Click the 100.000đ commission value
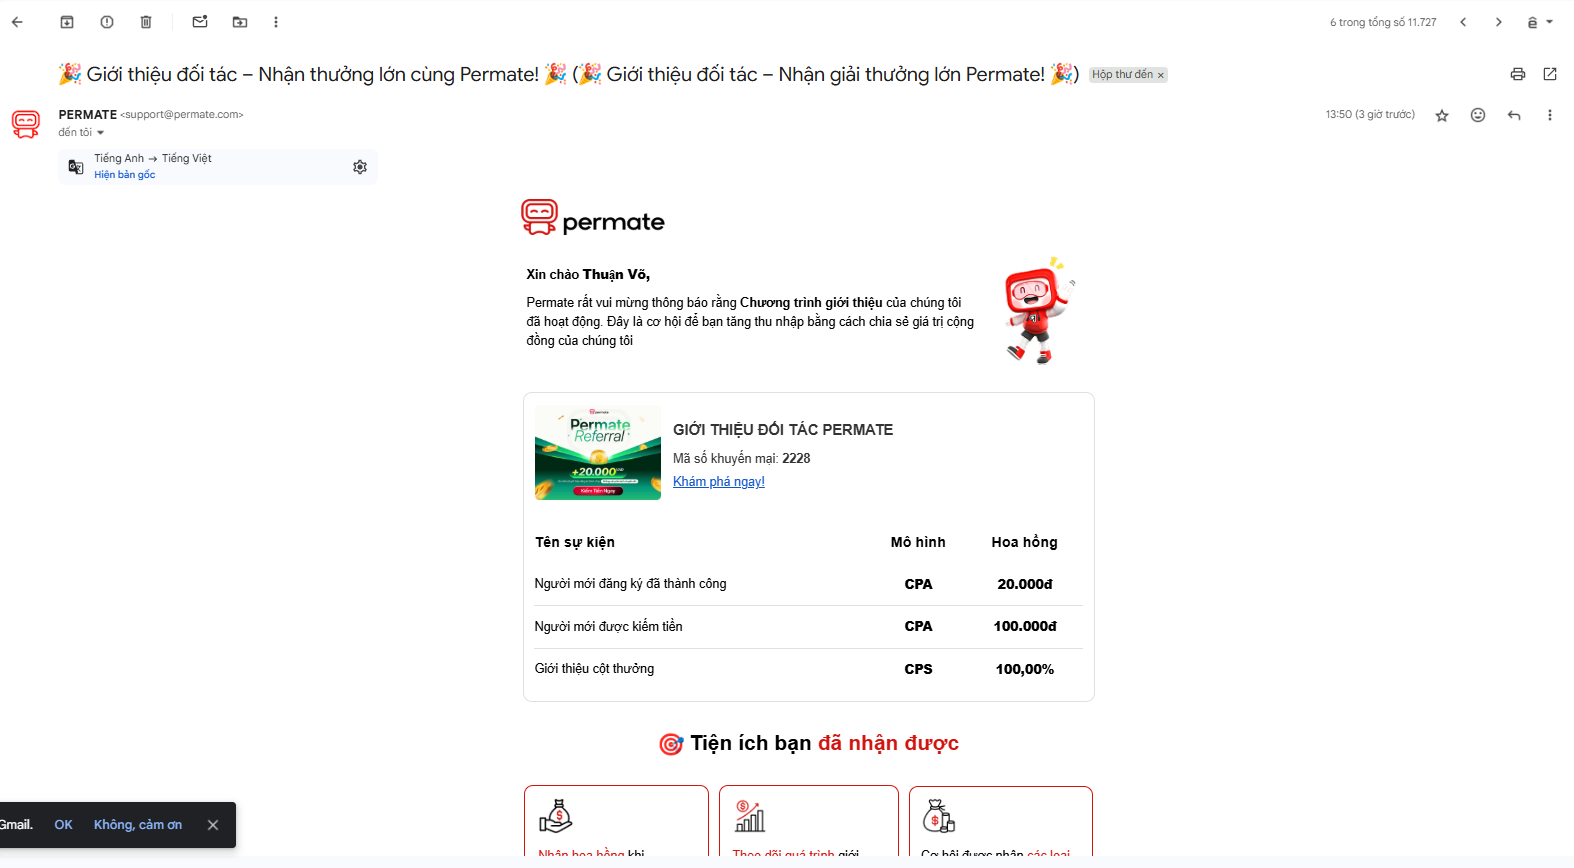Screen dimensions: 1574x868 pos(1025,626)
